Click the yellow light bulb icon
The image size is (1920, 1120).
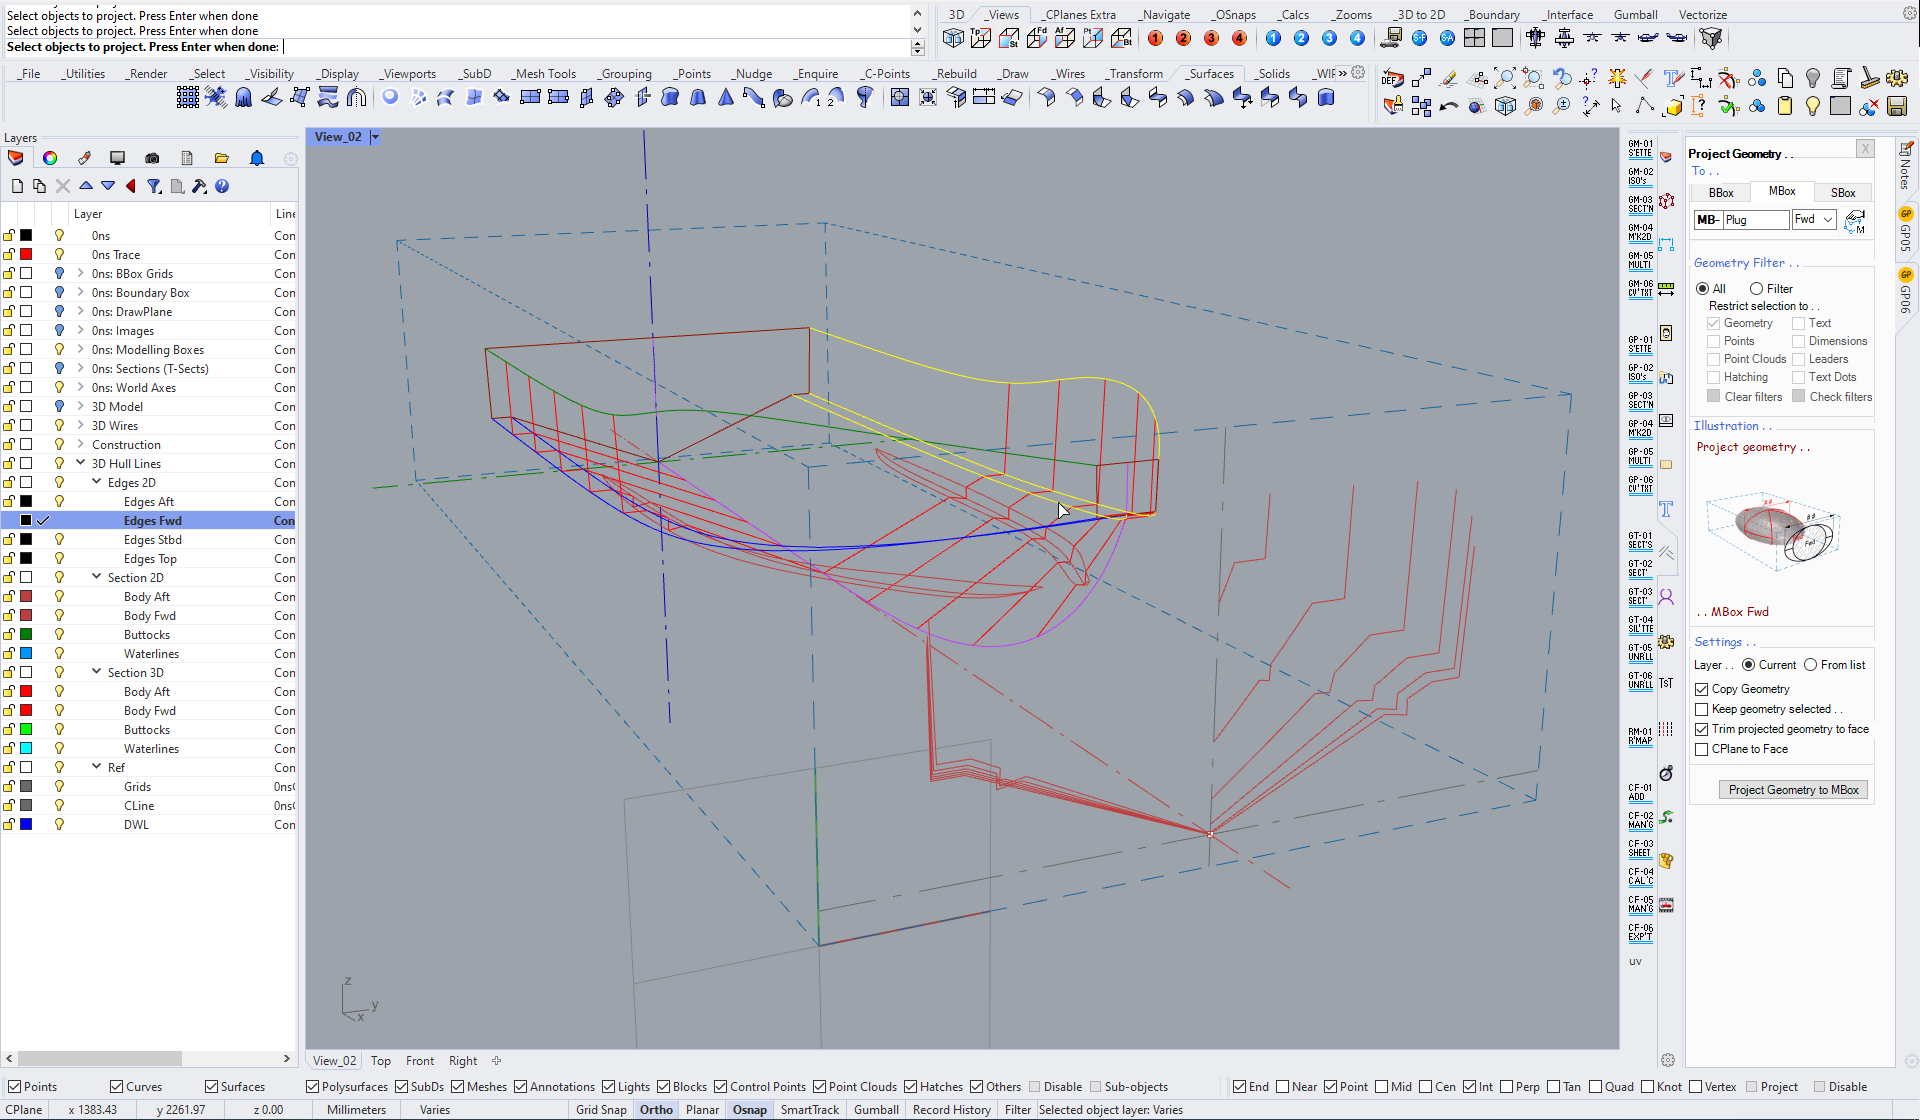click(x=1813, y=106)
